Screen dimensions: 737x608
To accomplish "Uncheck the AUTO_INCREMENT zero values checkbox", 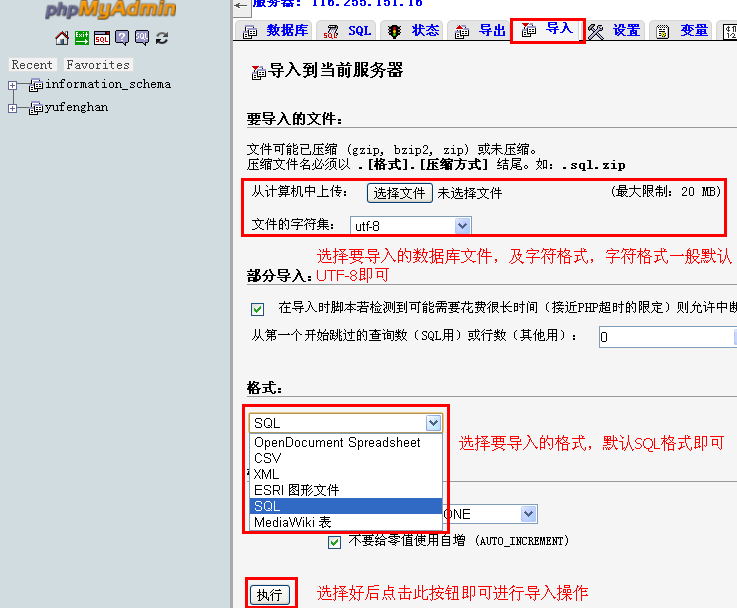I will click(335, 541).
